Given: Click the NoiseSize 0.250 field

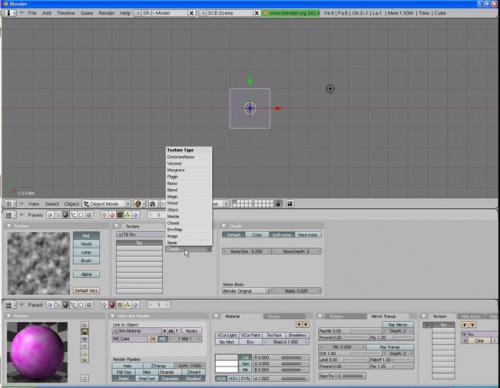Looking at the screenshot, I should click(246, 251).
